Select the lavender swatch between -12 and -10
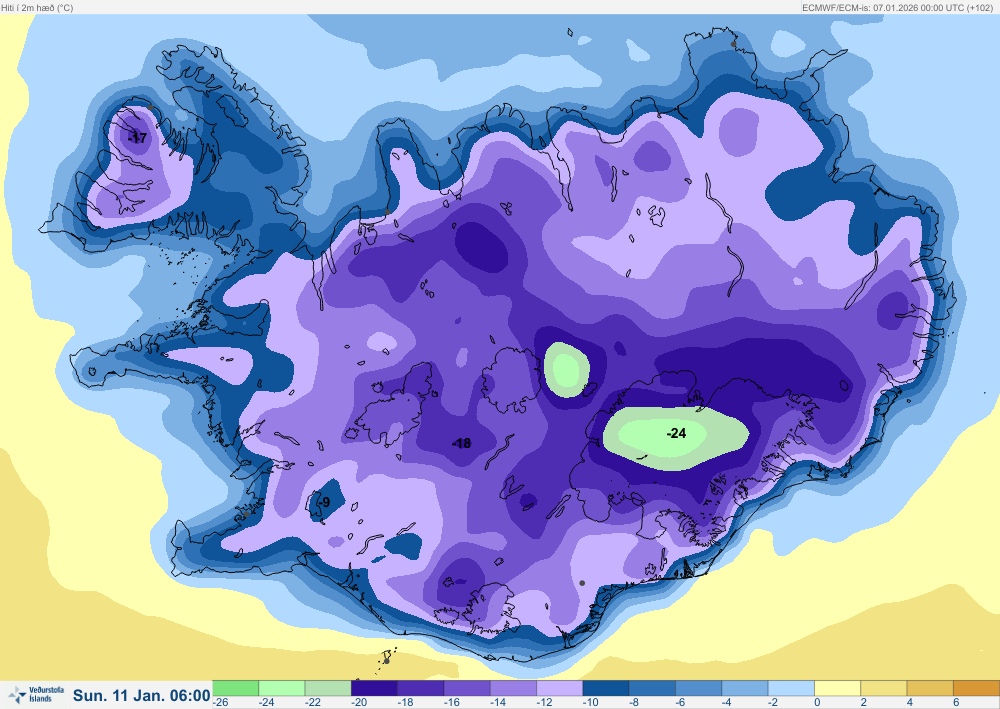 (x=559, y=688)
